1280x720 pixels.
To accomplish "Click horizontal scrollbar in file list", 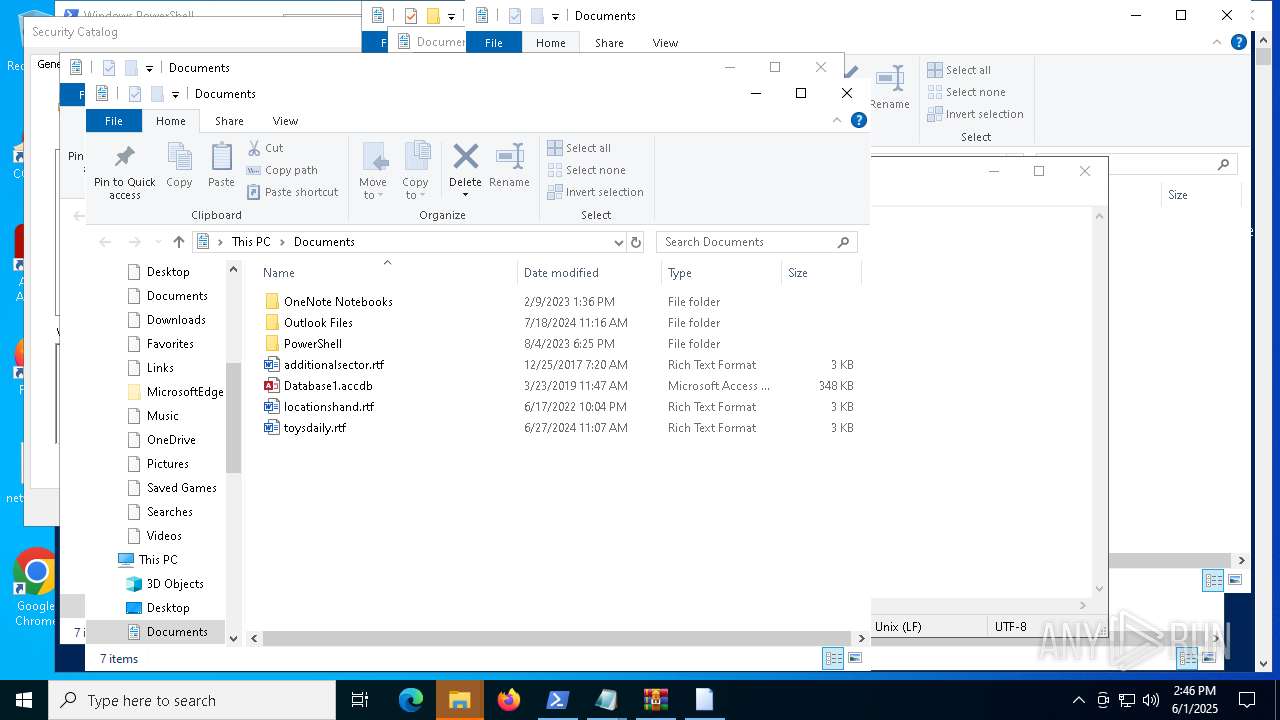I will [556, 638].
